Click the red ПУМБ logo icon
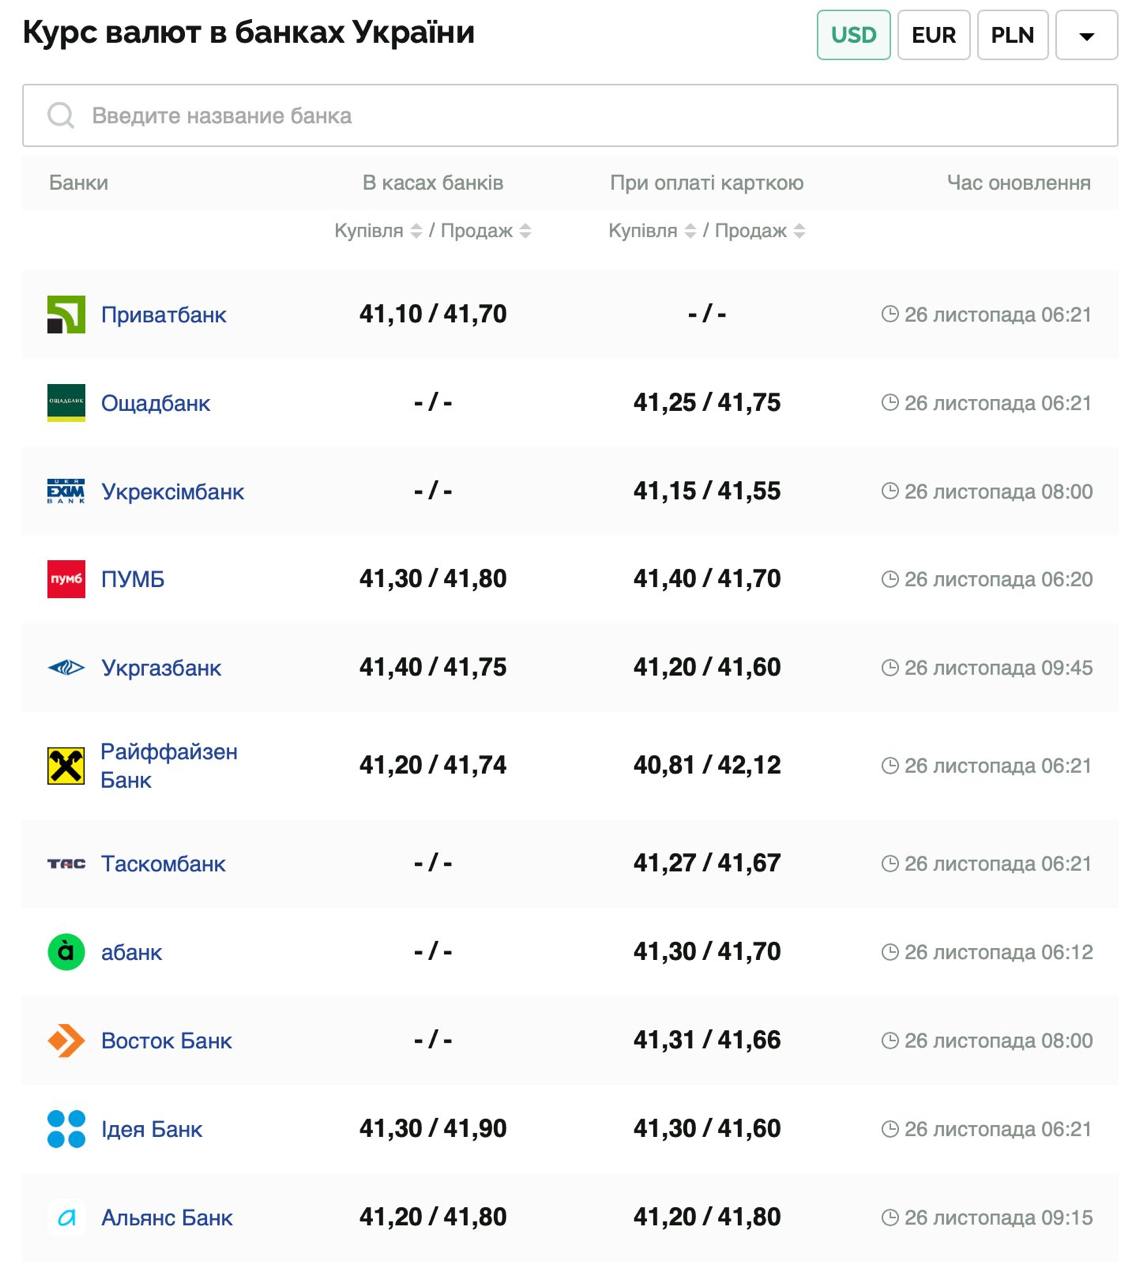 pyautogui.click(x=66, y=579)
